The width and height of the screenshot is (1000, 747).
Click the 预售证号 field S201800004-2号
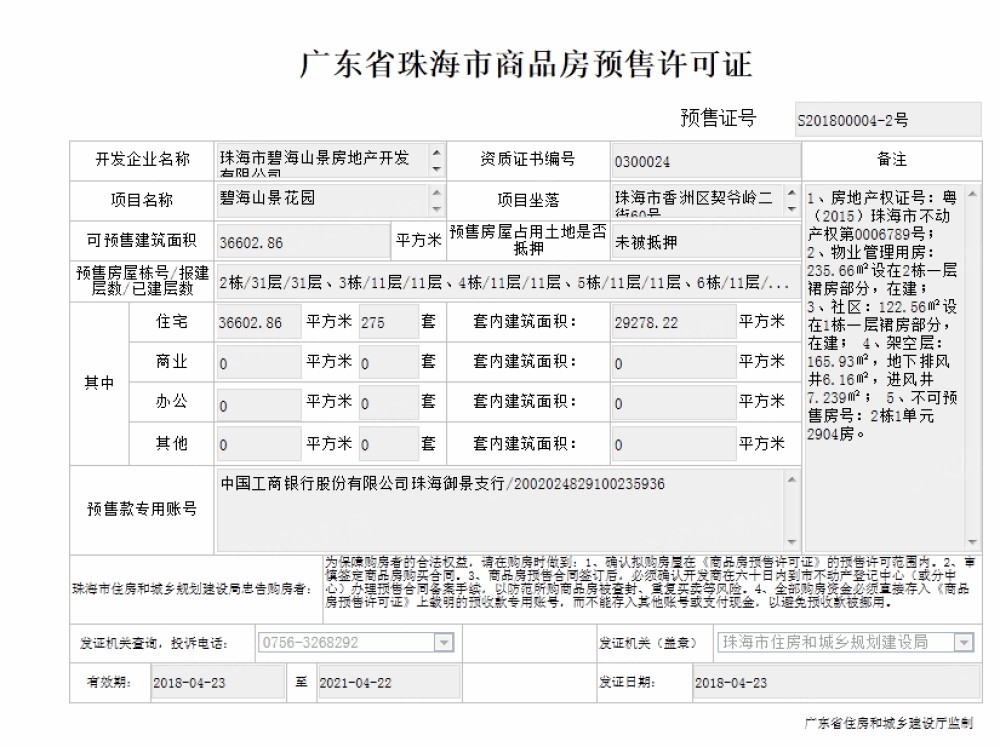pyautogui.click(x=888, y=120)
